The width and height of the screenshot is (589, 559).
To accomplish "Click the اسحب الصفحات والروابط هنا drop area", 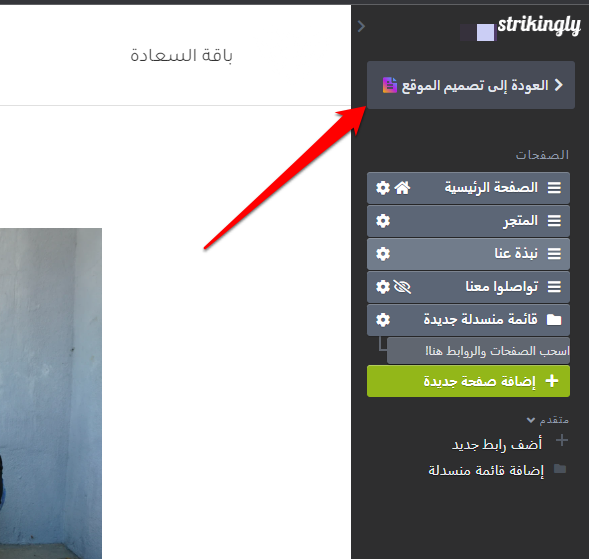I will coord(478,351).
